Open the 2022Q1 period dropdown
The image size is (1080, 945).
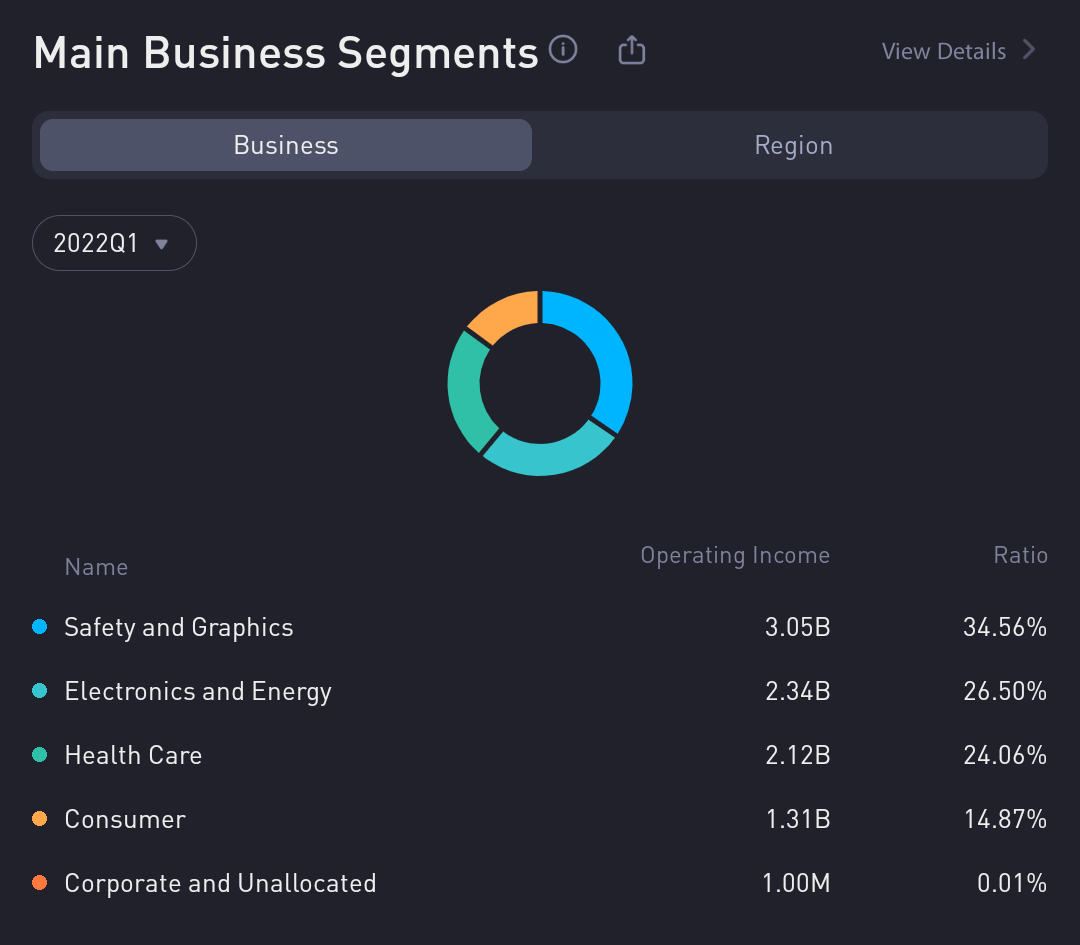point(114,243)
